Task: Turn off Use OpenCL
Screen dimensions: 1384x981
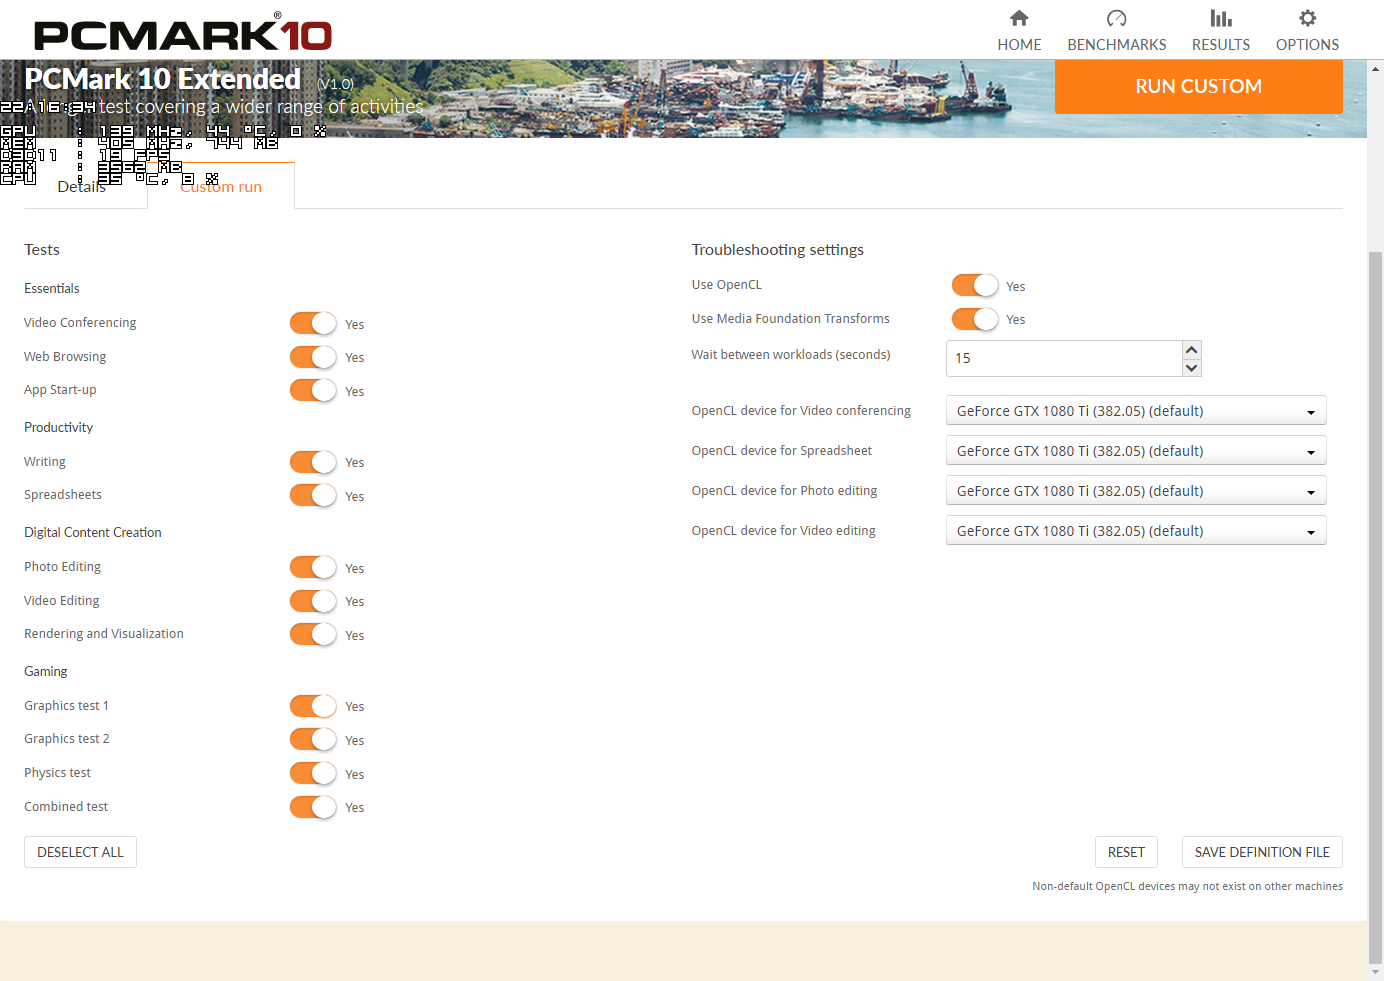Action: click(974, 284)
